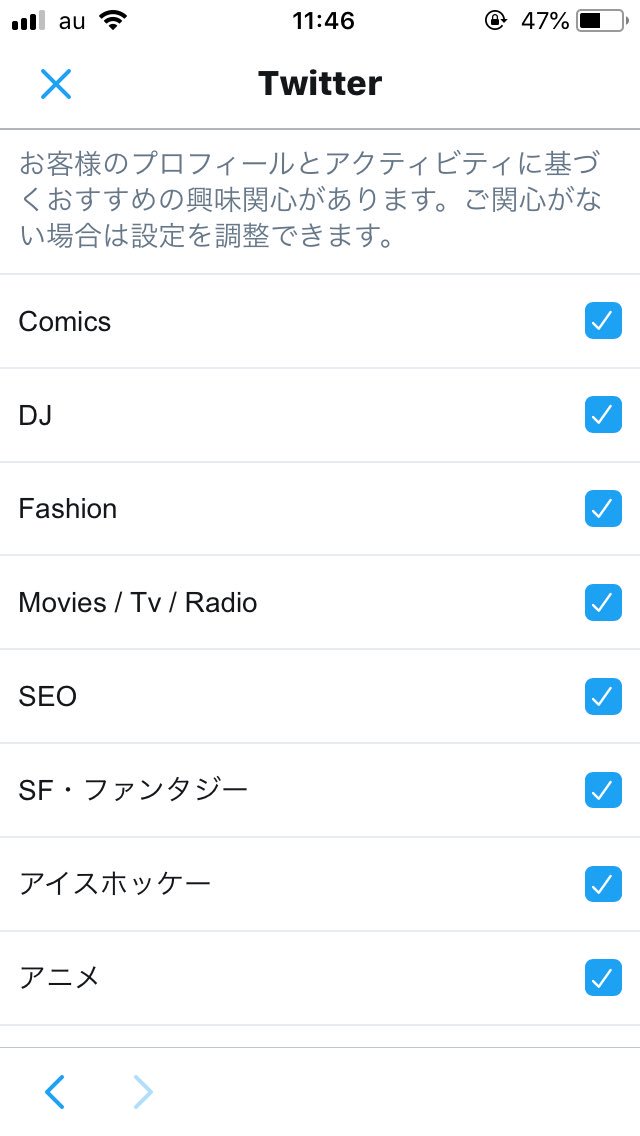Uncheck the DJ interest checkbox
This screenshot has height=1136, width=640.
(x=603, y=415)
